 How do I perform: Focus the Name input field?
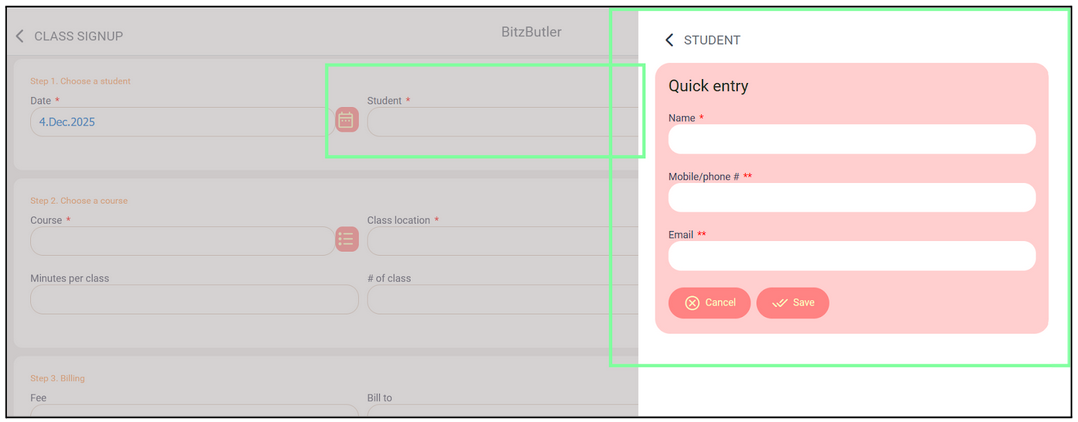click(851, 140)
